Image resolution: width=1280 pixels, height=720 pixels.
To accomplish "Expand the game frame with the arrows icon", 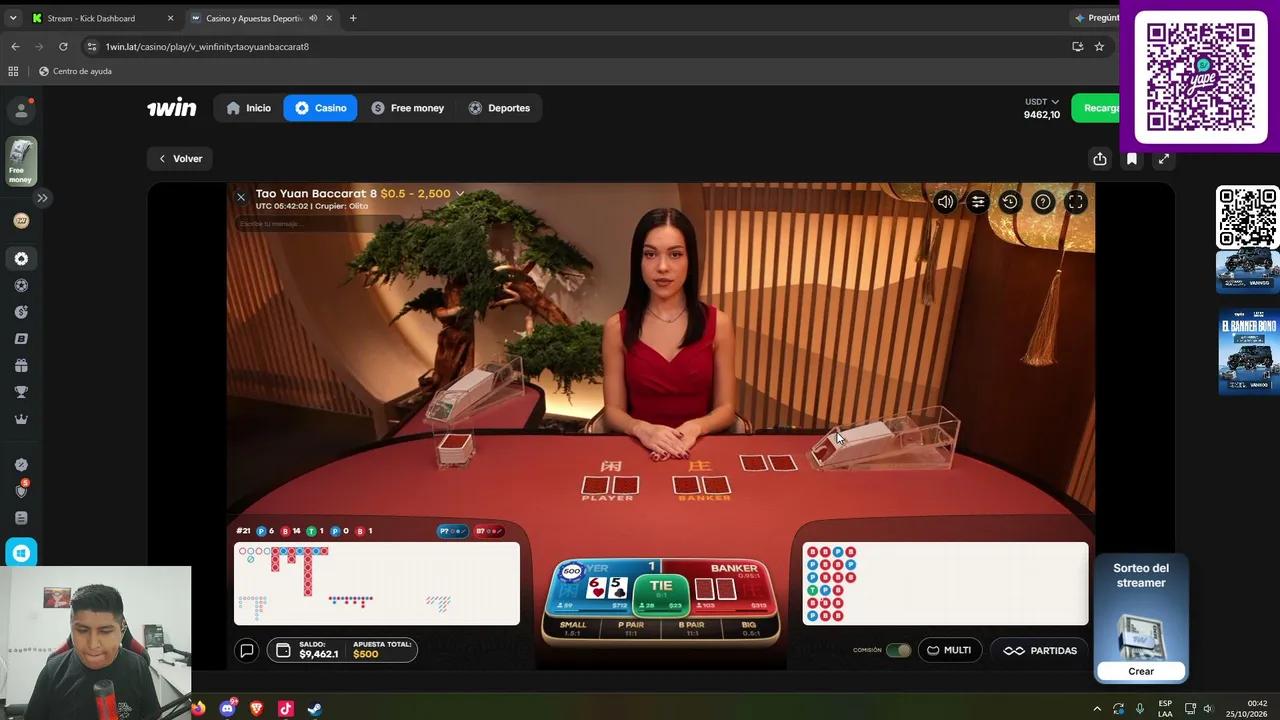I will 1164,159.
